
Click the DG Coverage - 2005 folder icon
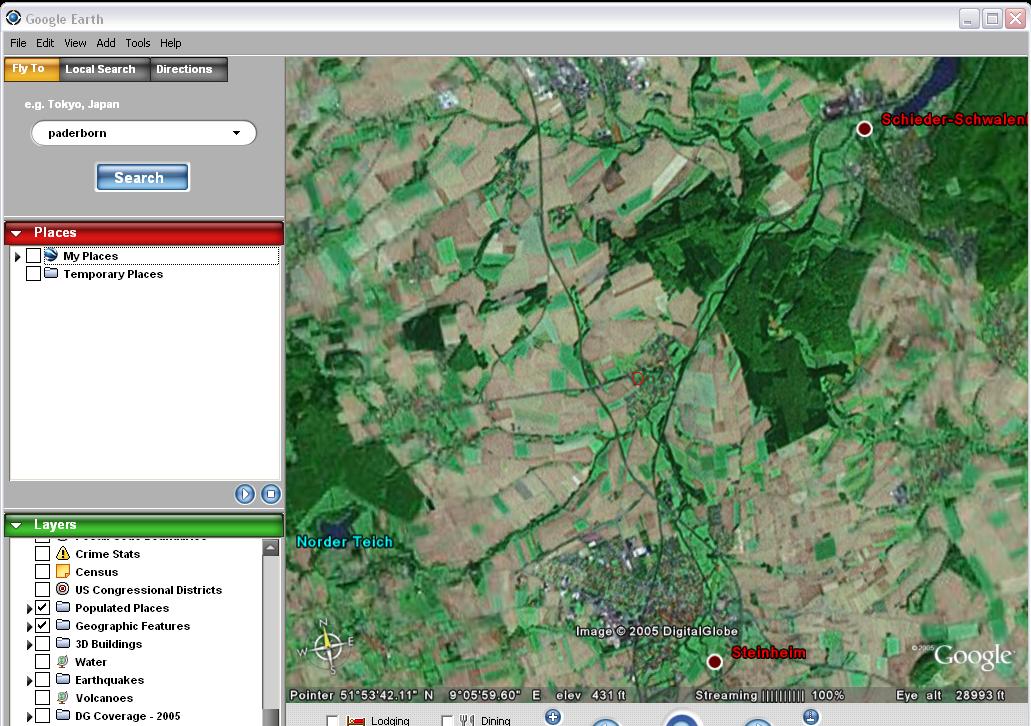coord(63,714)
